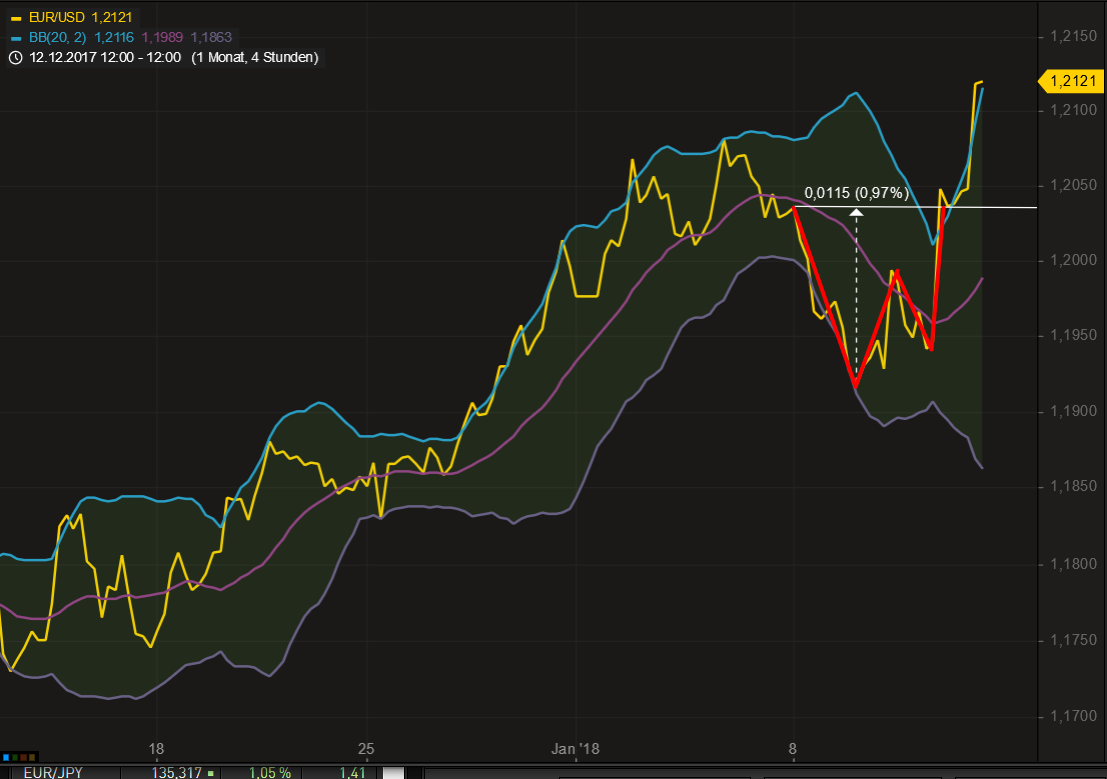Click the white measurement arrowhead on chart
The image size is (1107, 779).
(x=856, y=212)
